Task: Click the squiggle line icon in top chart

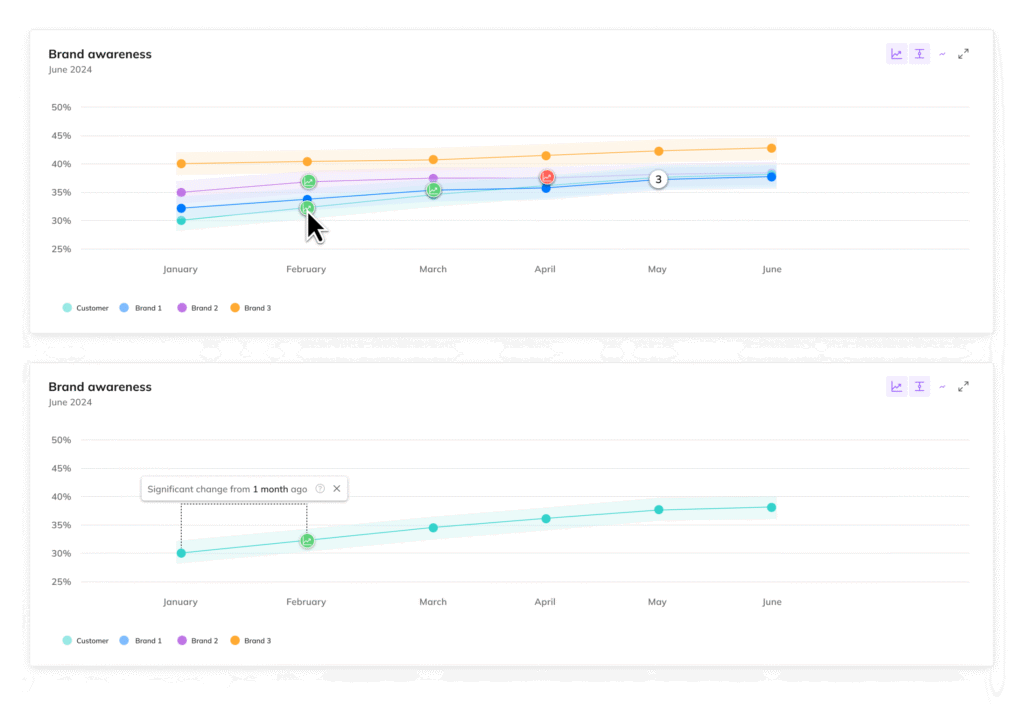Action: (x=942, y=54)
